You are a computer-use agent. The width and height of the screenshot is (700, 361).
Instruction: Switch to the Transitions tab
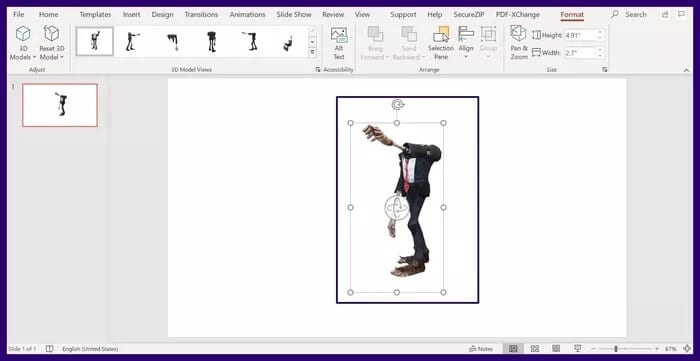(201, 14)
